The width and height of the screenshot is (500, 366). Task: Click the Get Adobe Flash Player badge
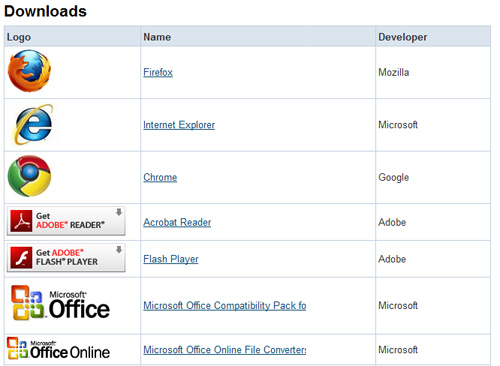66,258
